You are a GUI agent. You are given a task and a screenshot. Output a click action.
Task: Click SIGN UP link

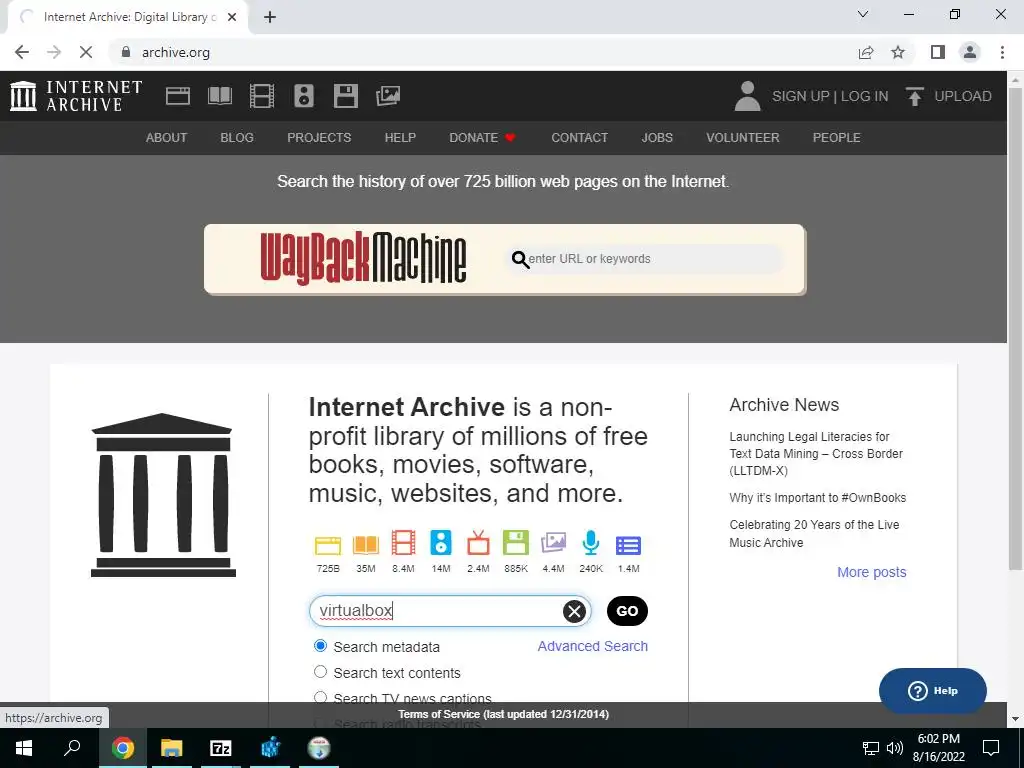pos(800,96)
